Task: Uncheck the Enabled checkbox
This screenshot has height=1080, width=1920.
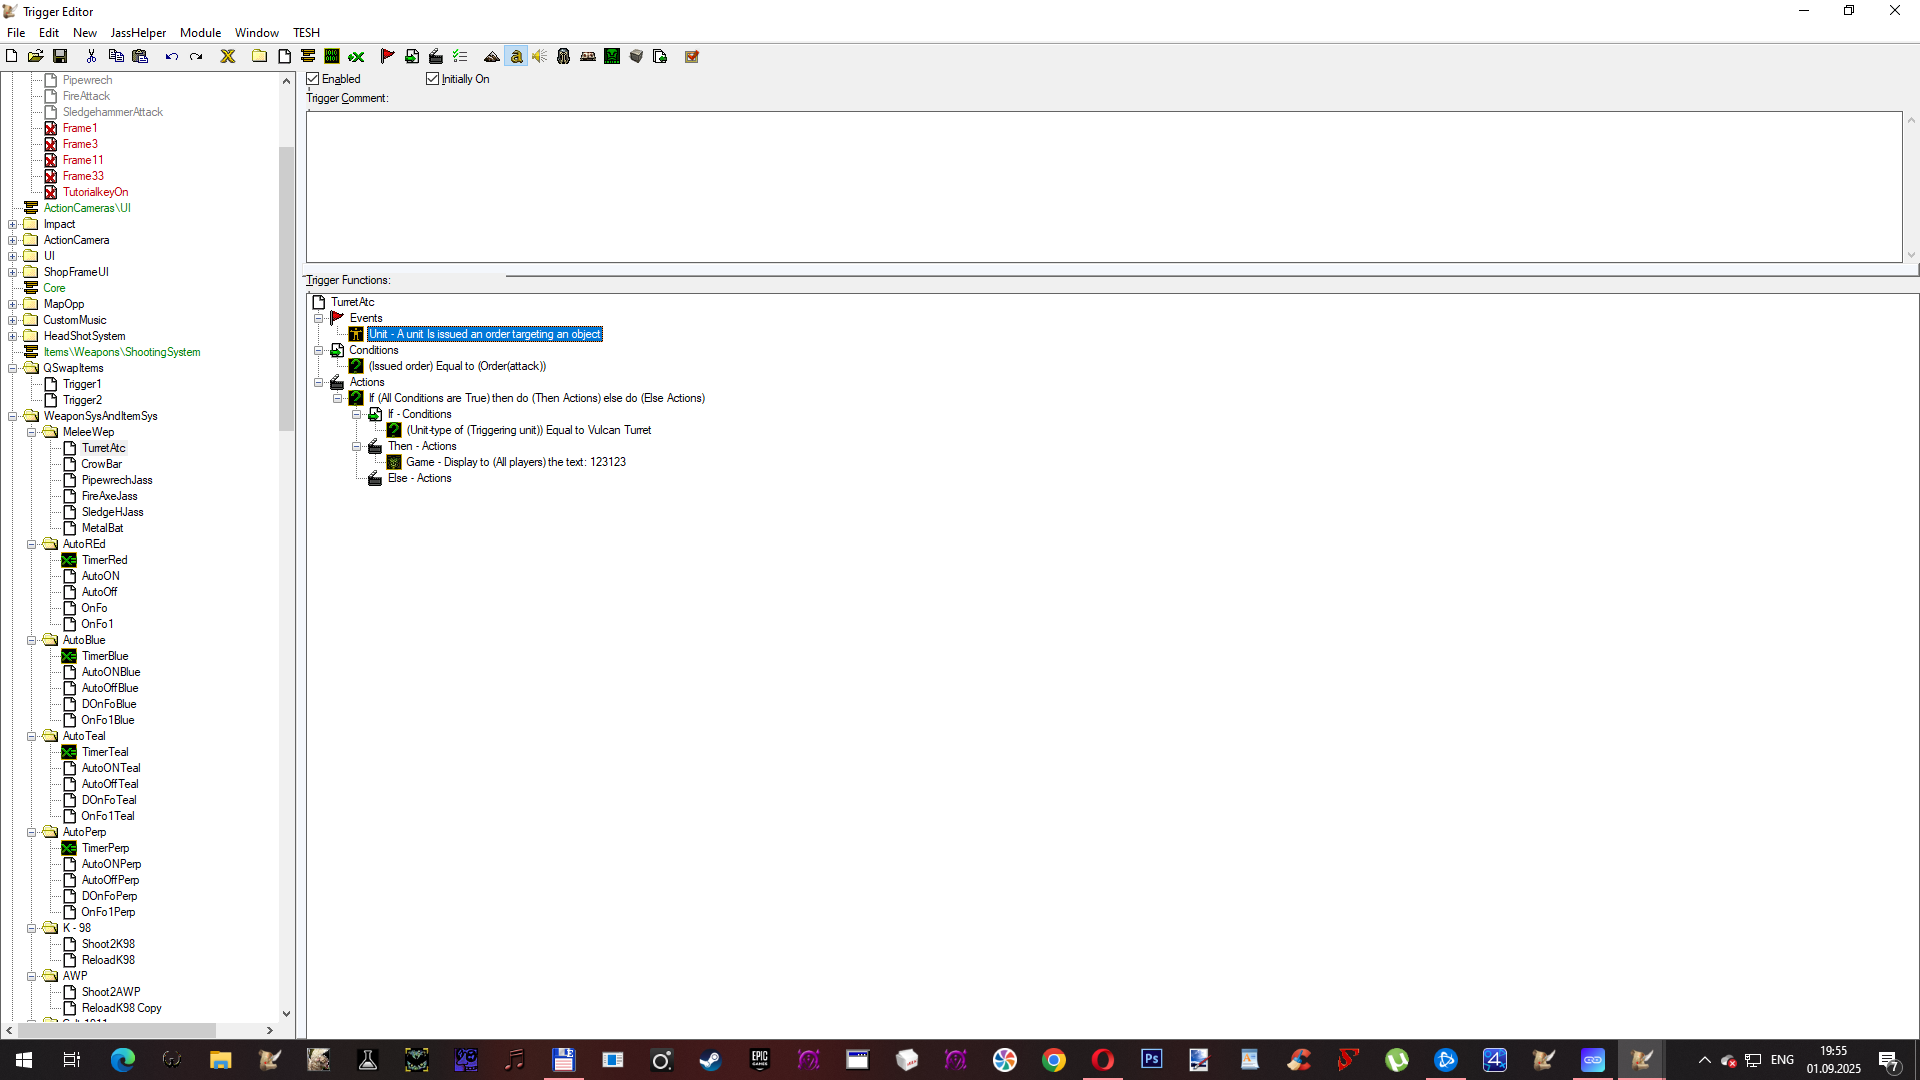Action: [x=313, y=79]
